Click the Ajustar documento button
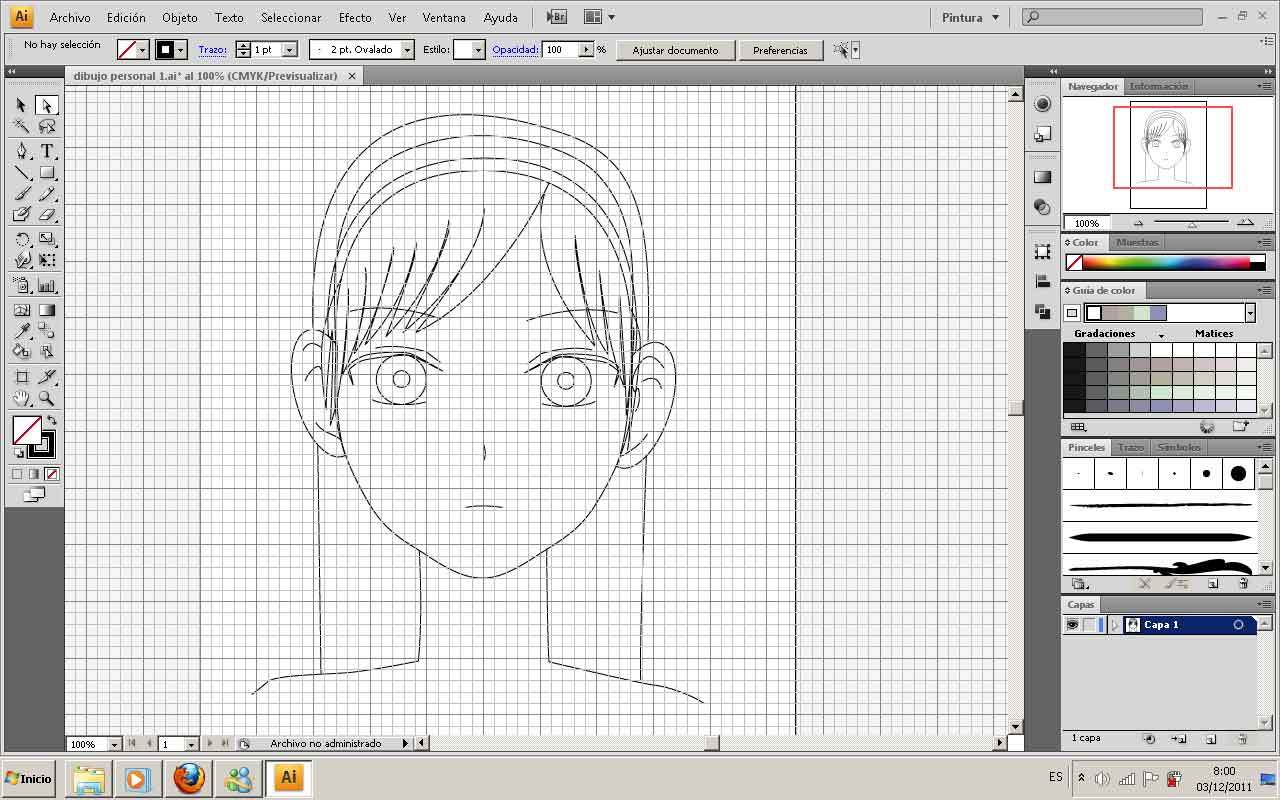 675,50
